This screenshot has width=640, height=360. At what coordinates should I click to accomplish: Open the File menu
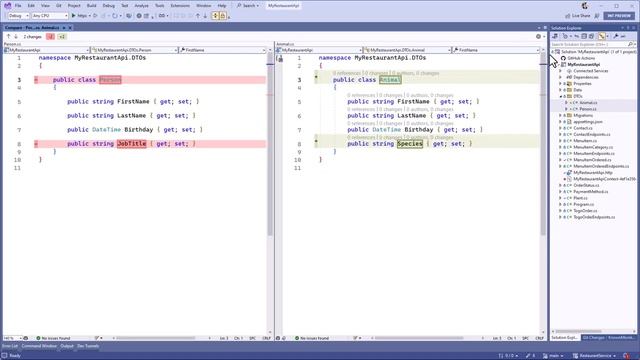(x=18, y=6)
